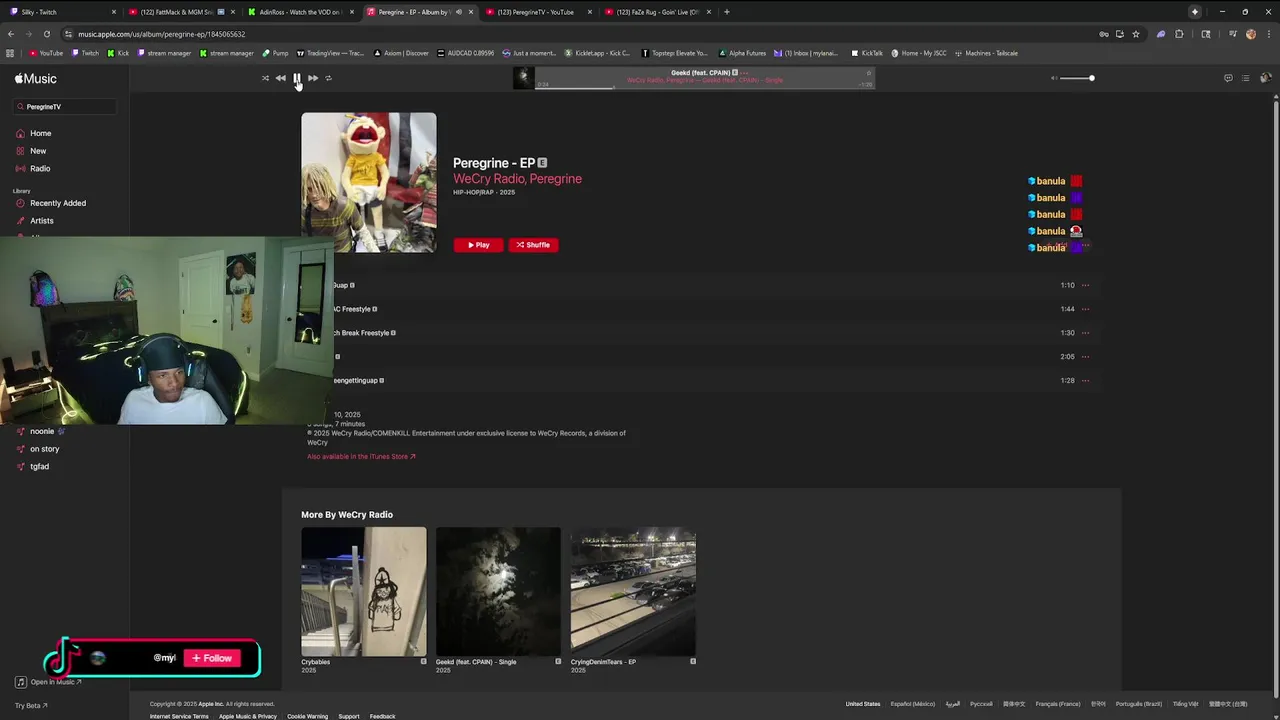Reload the page with the refresh icon
This screenshot has width=1280, height=720.
(x=47, y=34)
